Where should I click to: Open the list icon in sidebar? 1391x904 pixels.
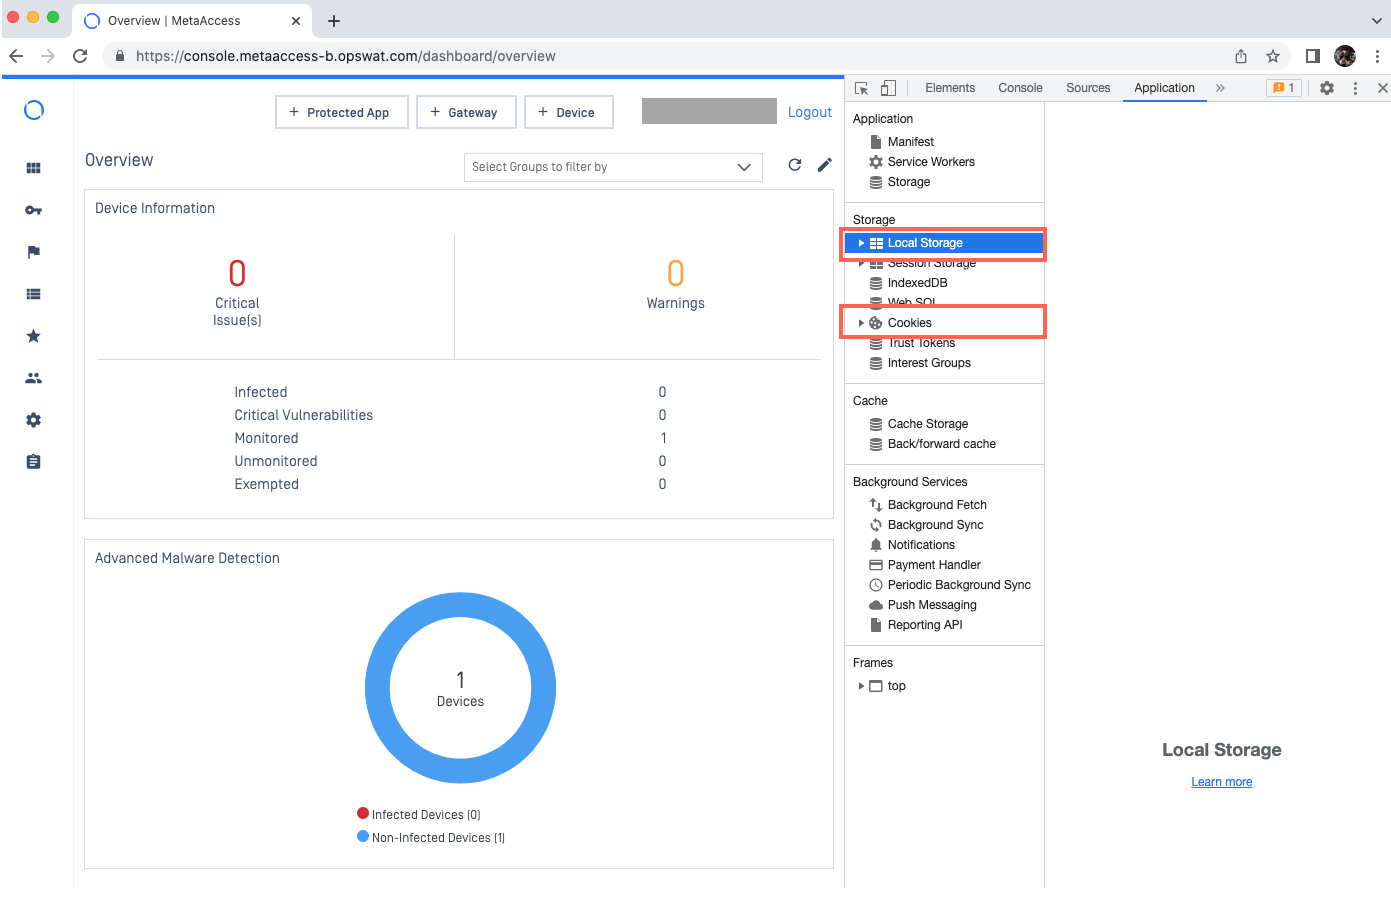click(x=34, y=294)
